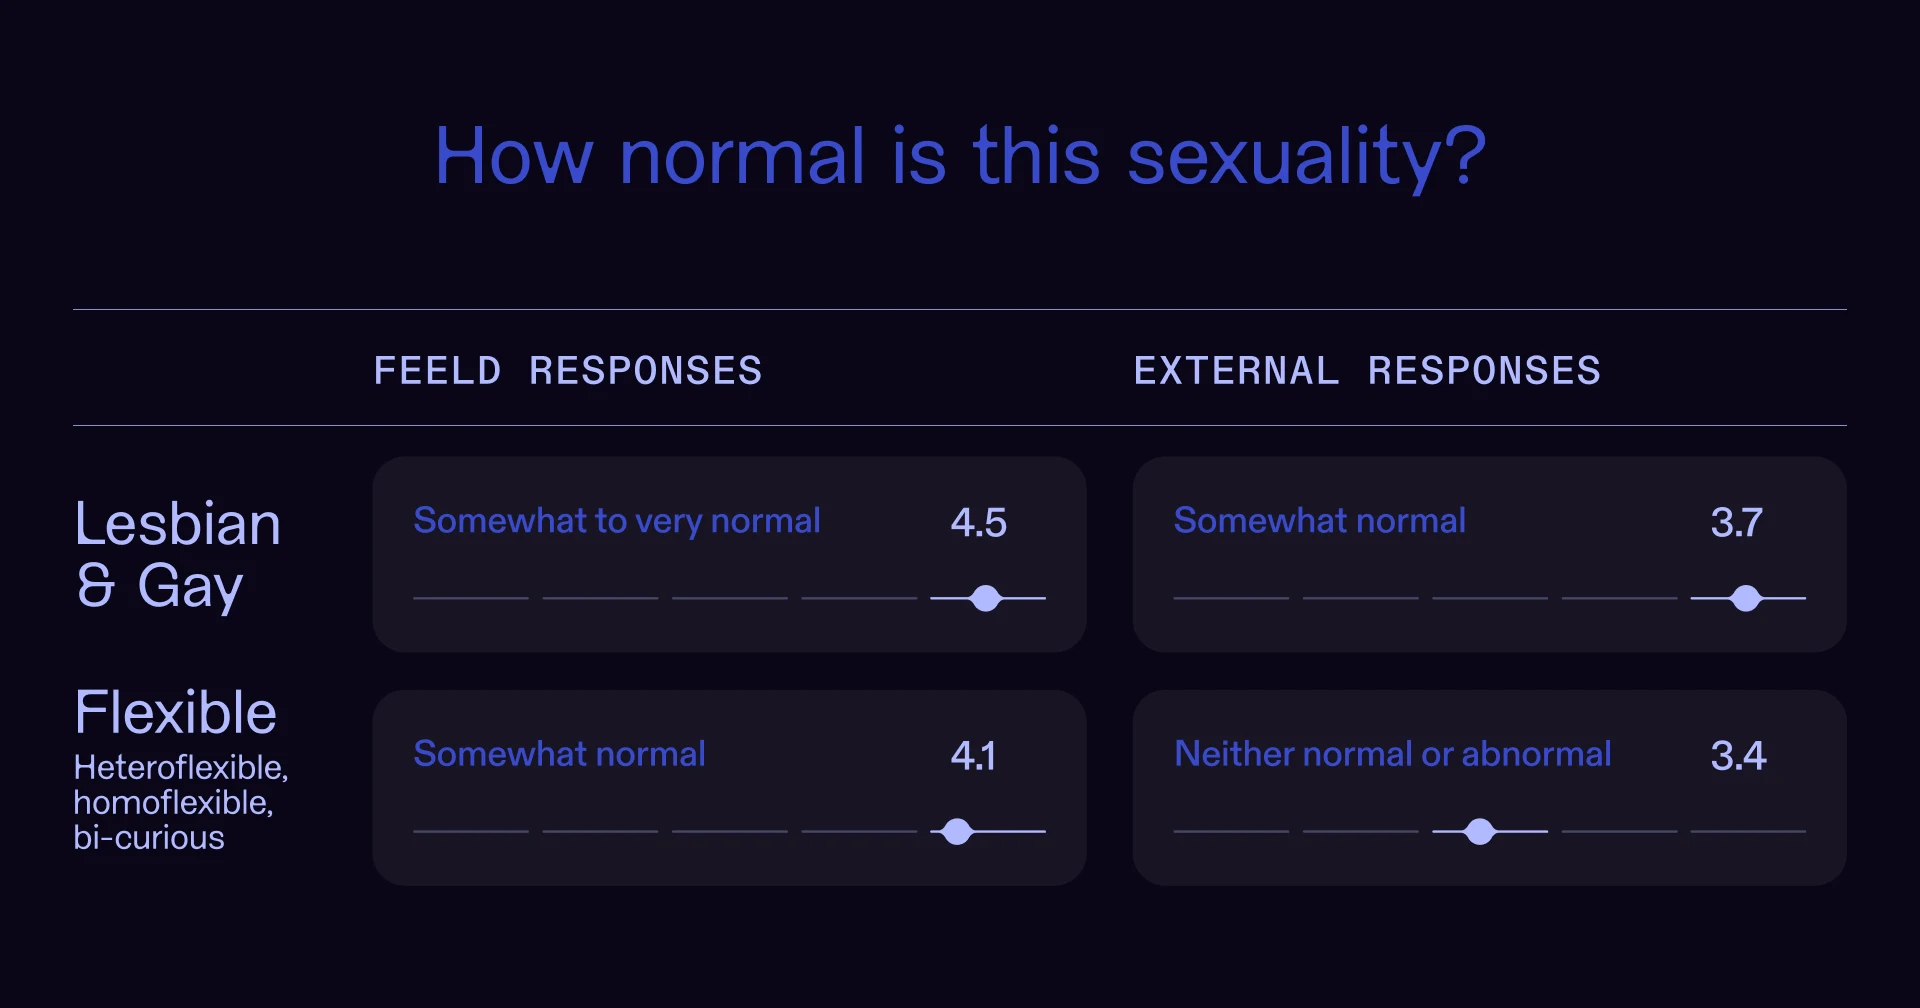Click the 3.4 score value
The image size is (1920, 1008).
pyautogui.click(x=1738, y=755)
